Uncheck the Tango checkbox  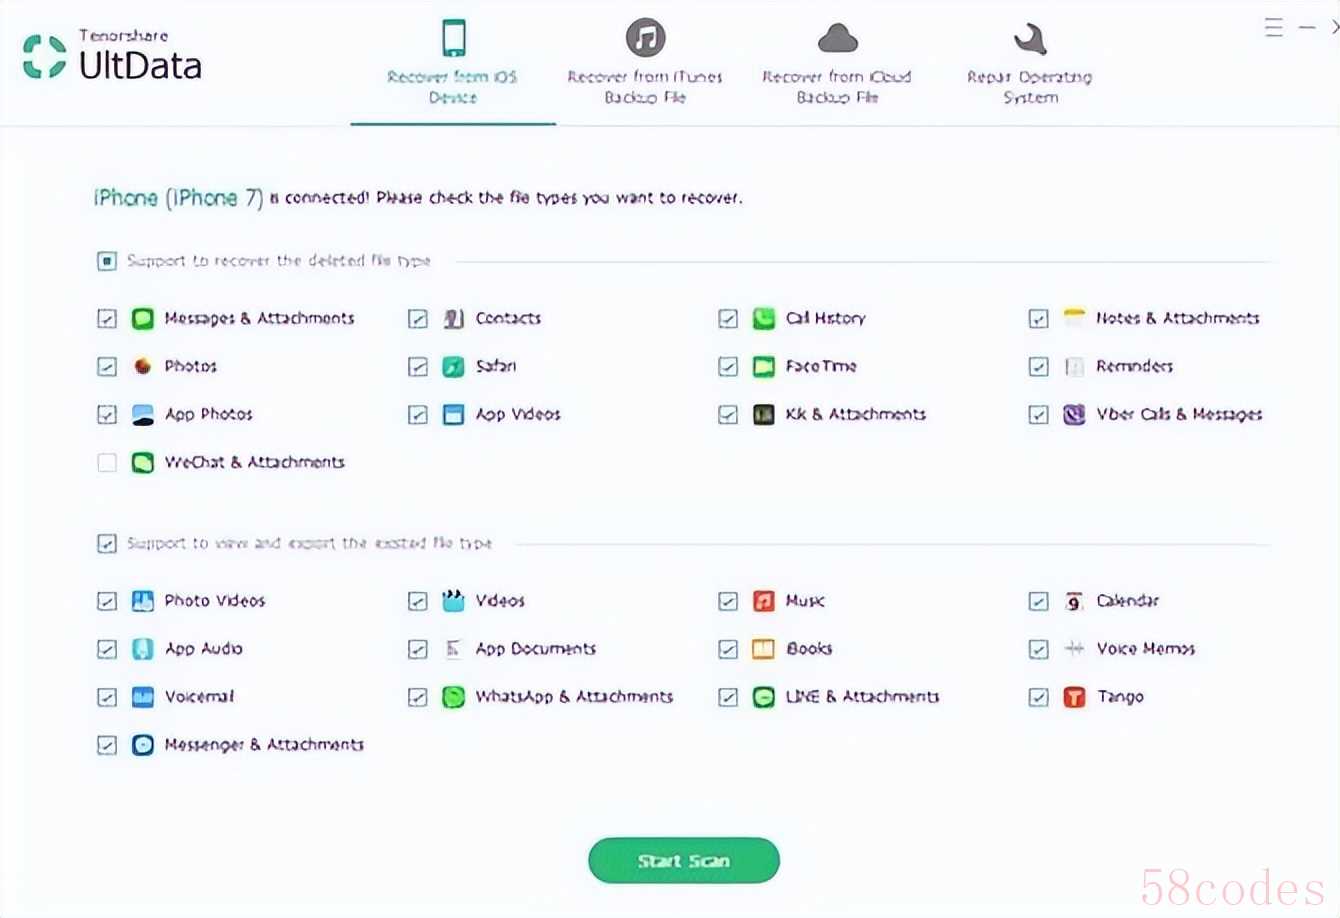1039,697
